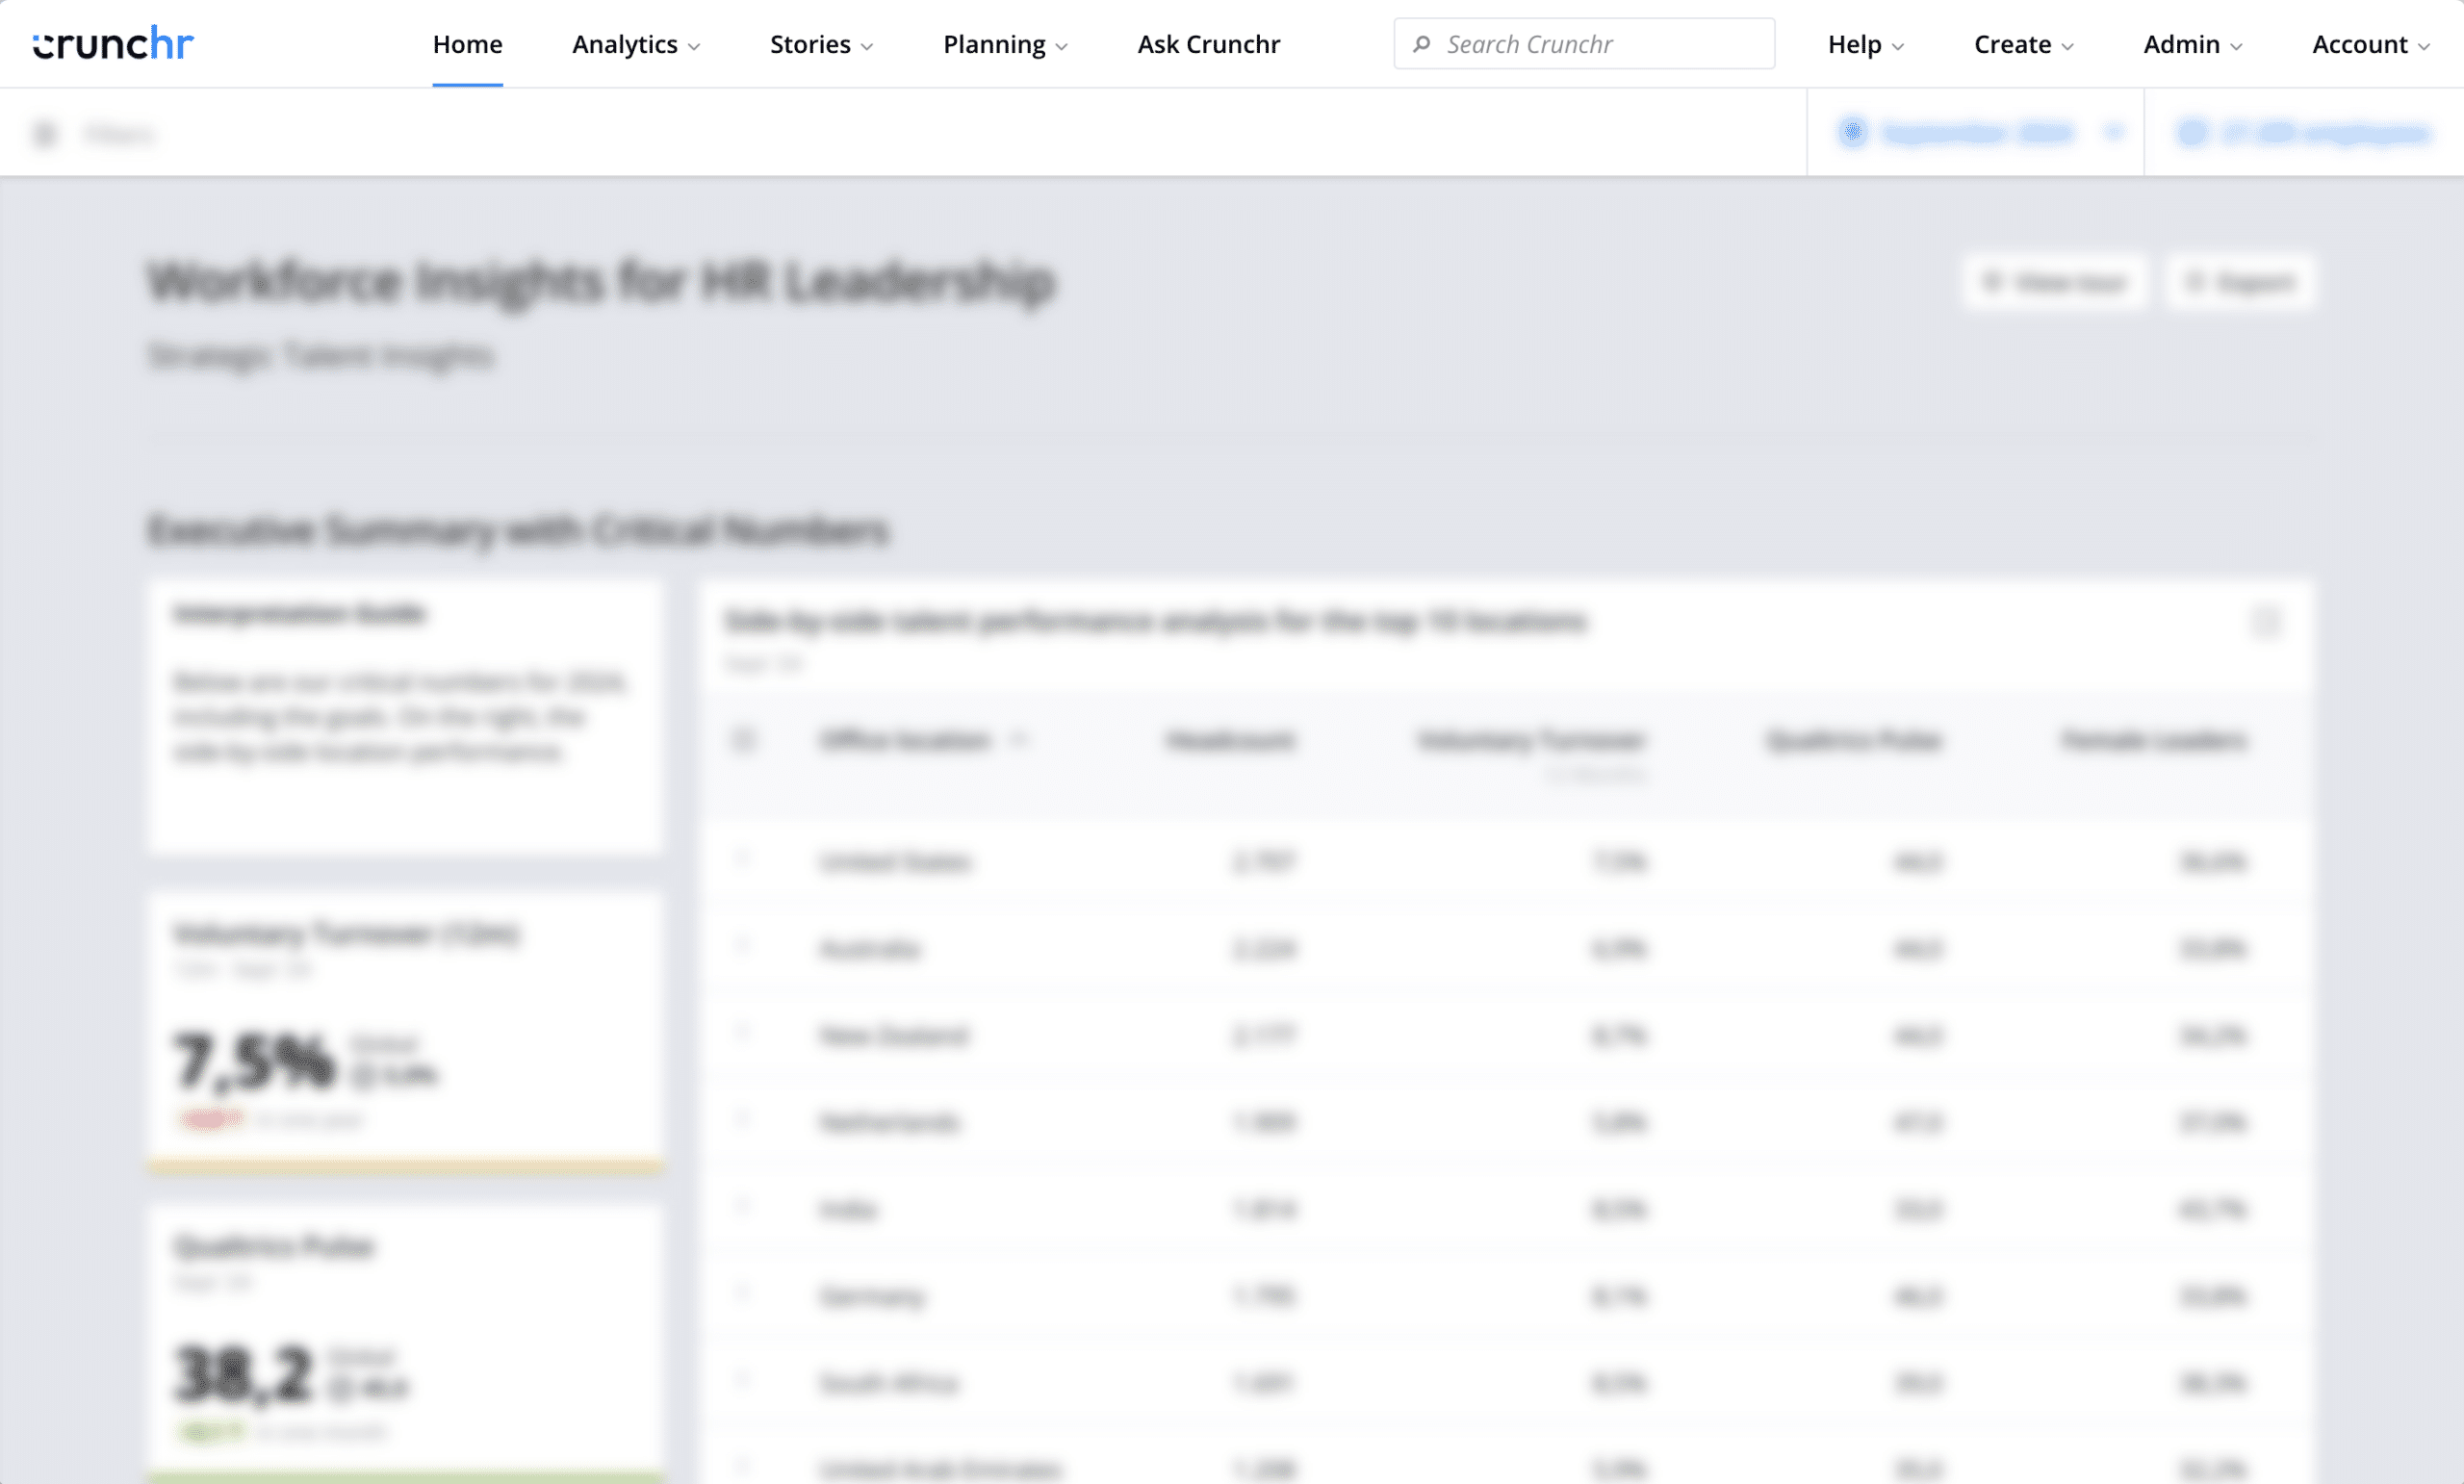The image size is (2464, 1484).
Task: Go to the Home tab
Action: tap(468, 44)
